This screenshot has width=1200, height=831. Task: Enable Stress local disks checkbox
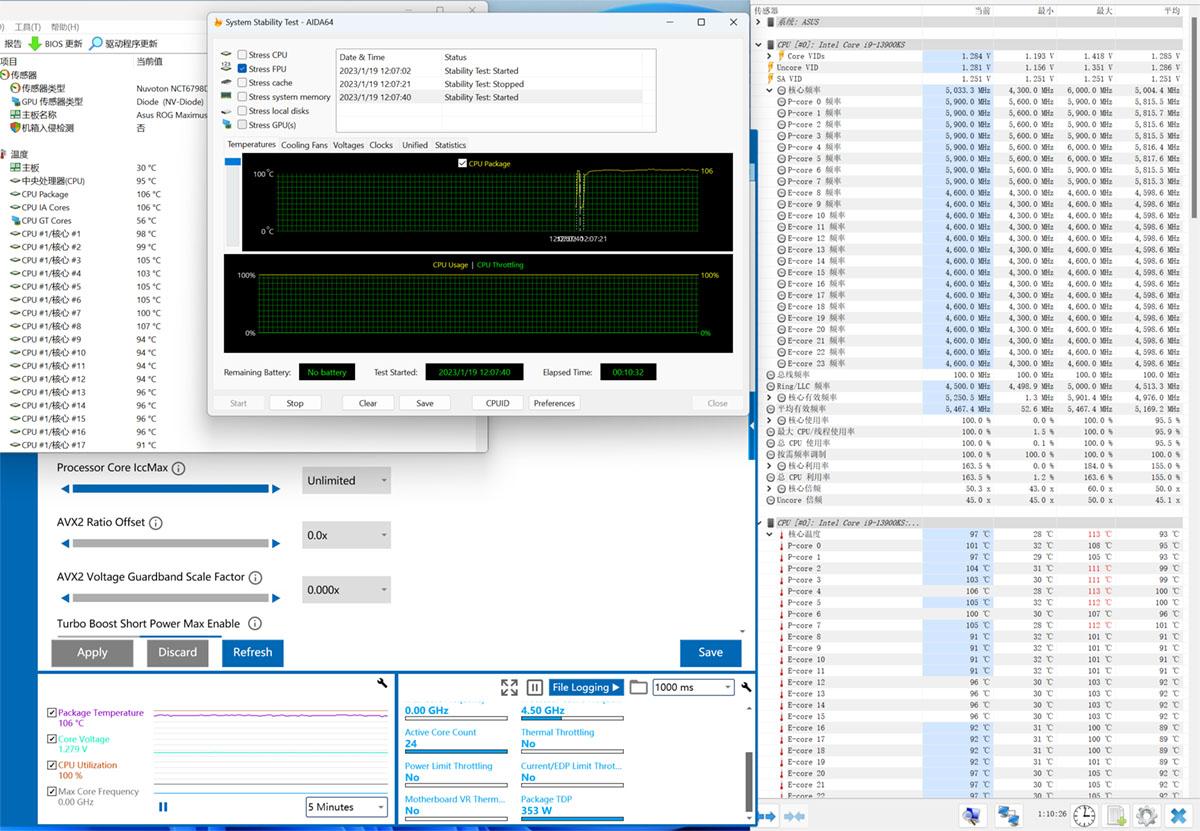pos(242,111)
